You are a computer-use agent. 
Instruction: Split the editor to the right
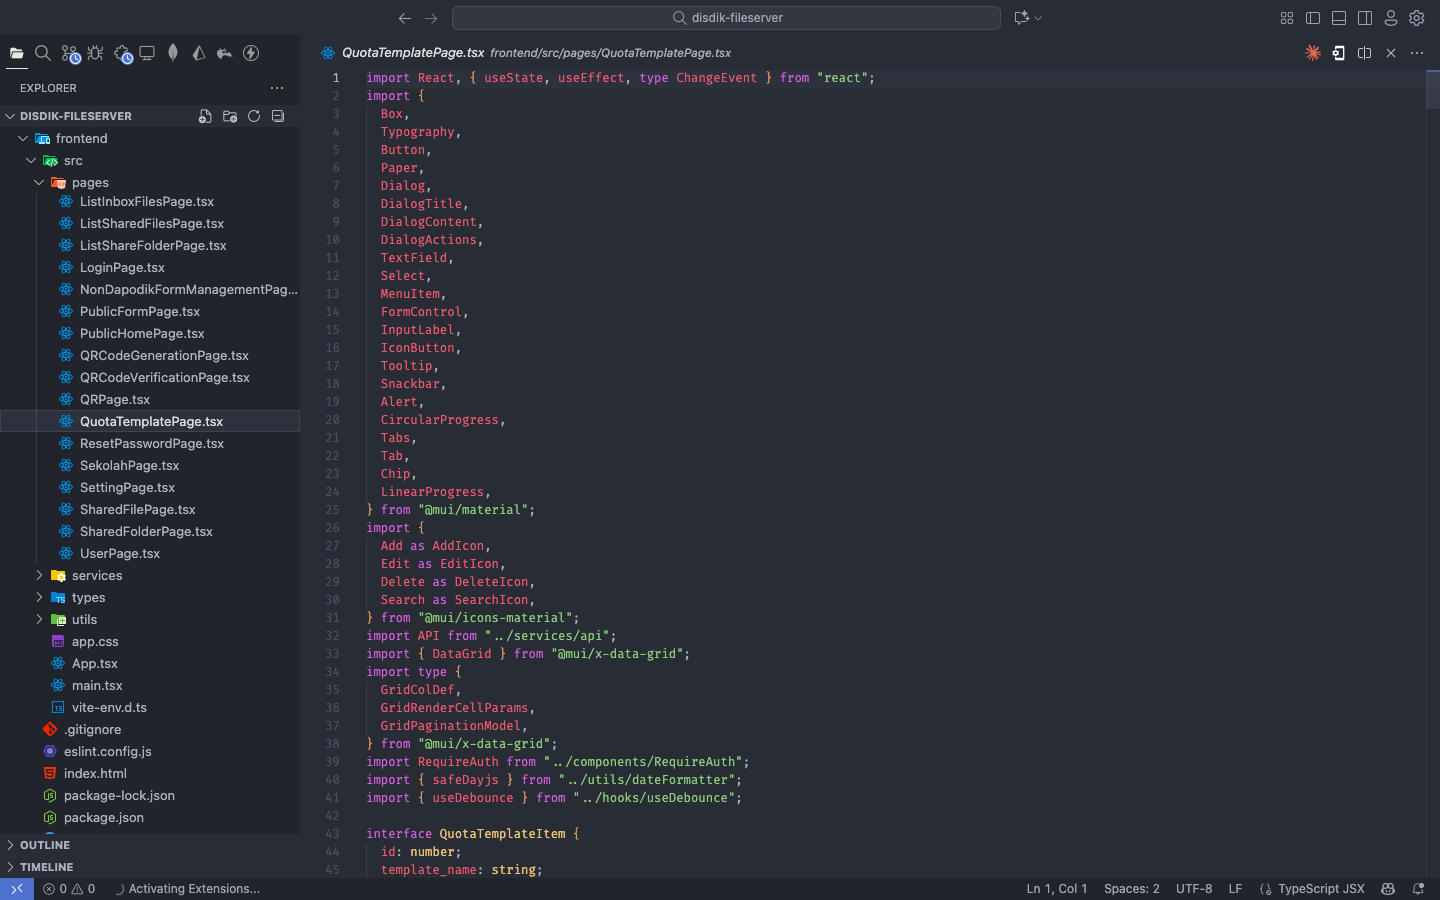click(1365, 53)
